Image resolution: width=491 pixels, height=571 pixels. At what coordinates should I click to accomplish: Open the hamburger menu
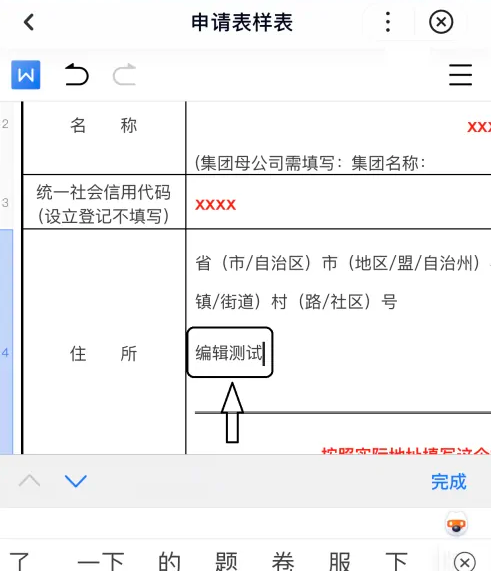(x=460, y=75)
